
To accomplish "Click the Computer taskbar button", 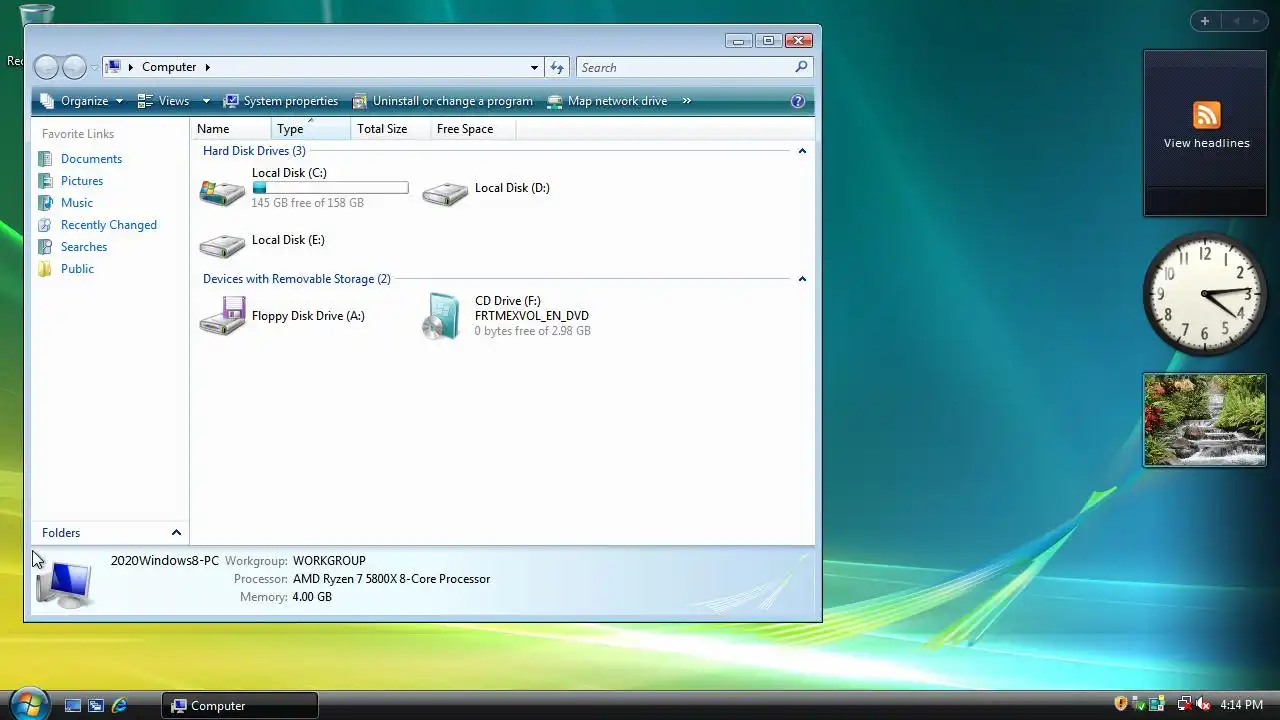I will click(x=240, y=705).
